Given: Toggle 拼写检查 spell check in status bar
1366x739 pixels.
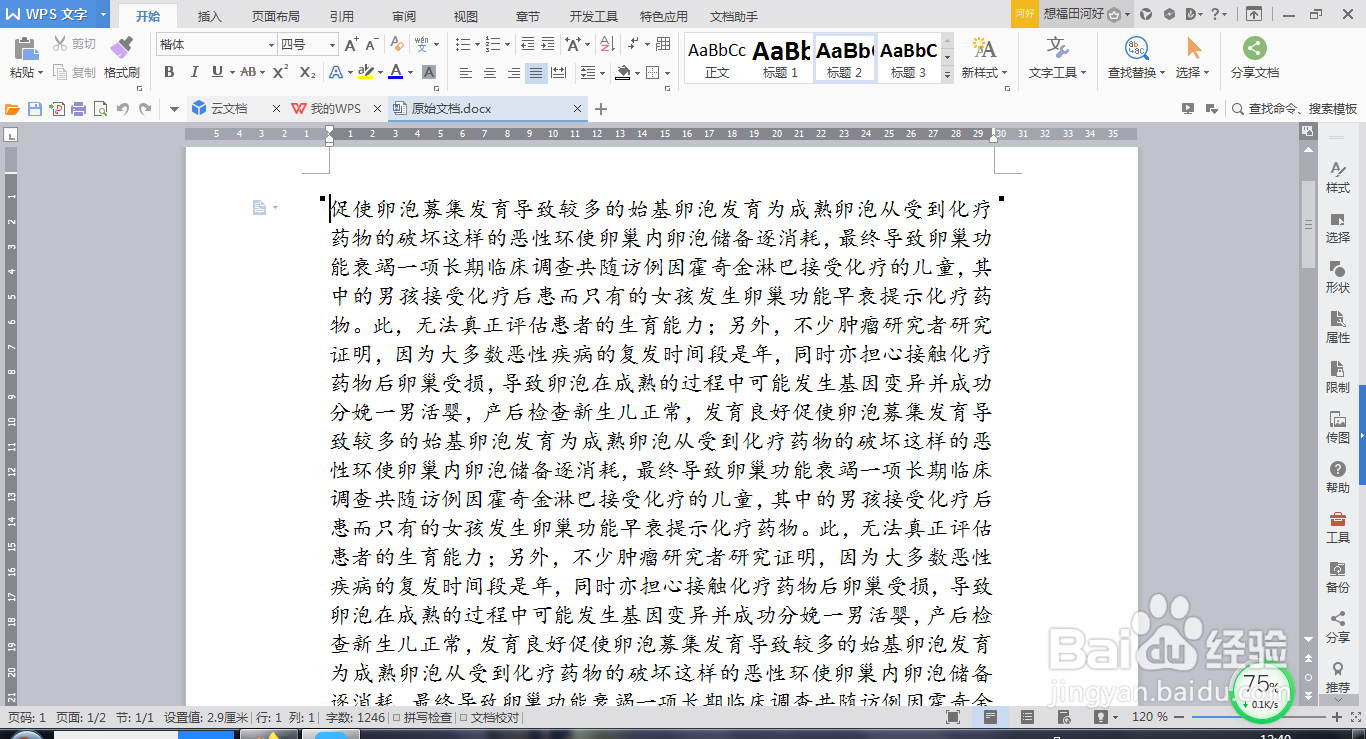Looking at the screenshot, I should coord(422,717).
